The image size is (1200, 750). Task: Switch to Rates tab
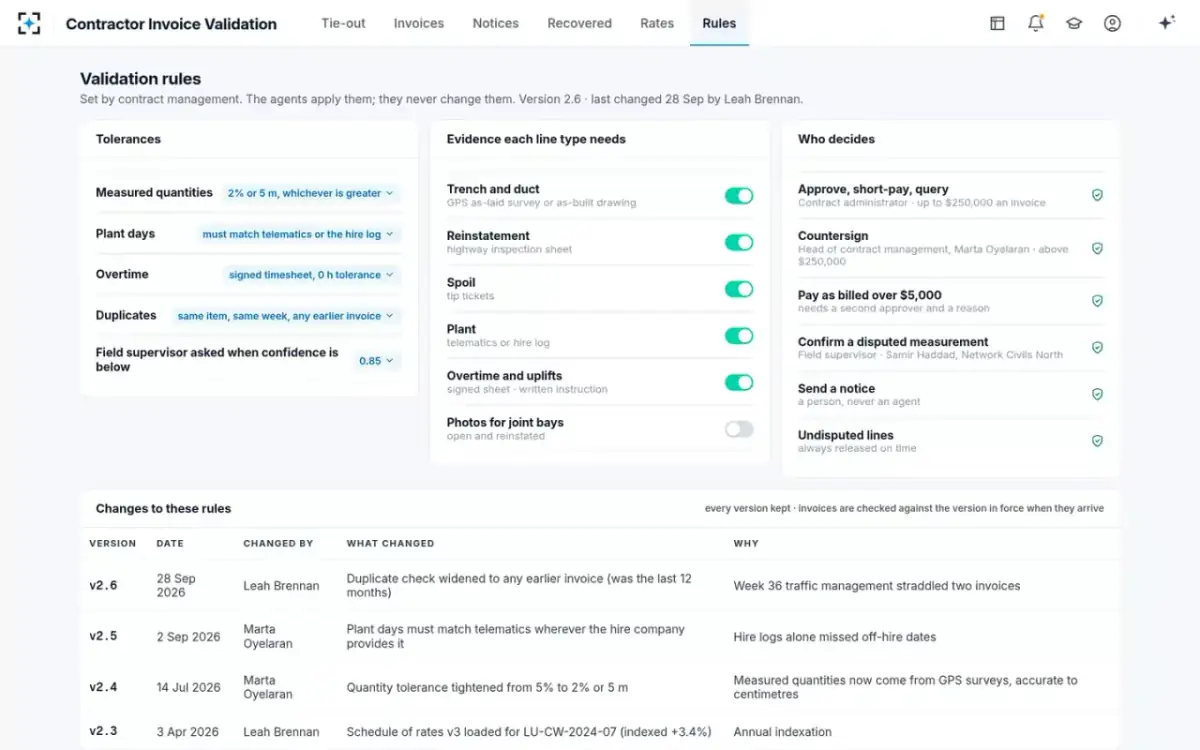pyautogui.click(x=657, y=23)
